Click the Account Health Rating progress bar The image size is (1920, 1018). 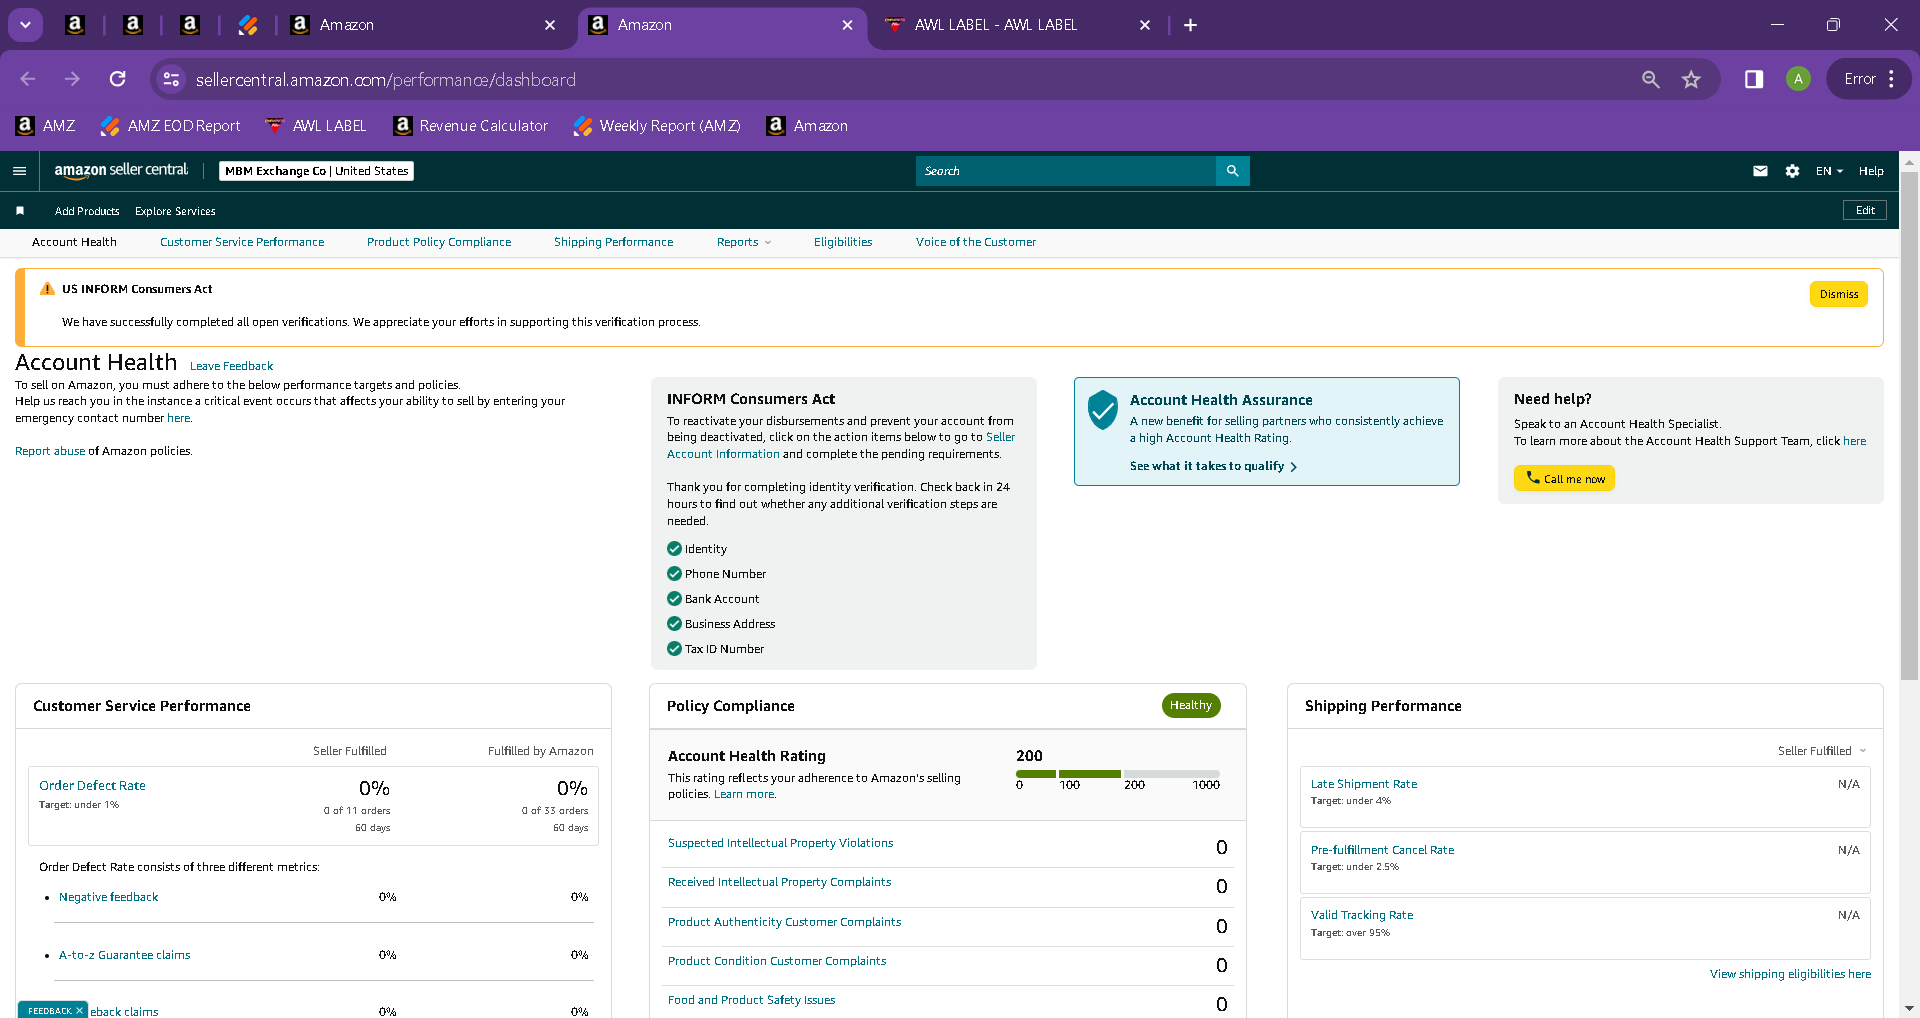click(x=1118, y=774)
